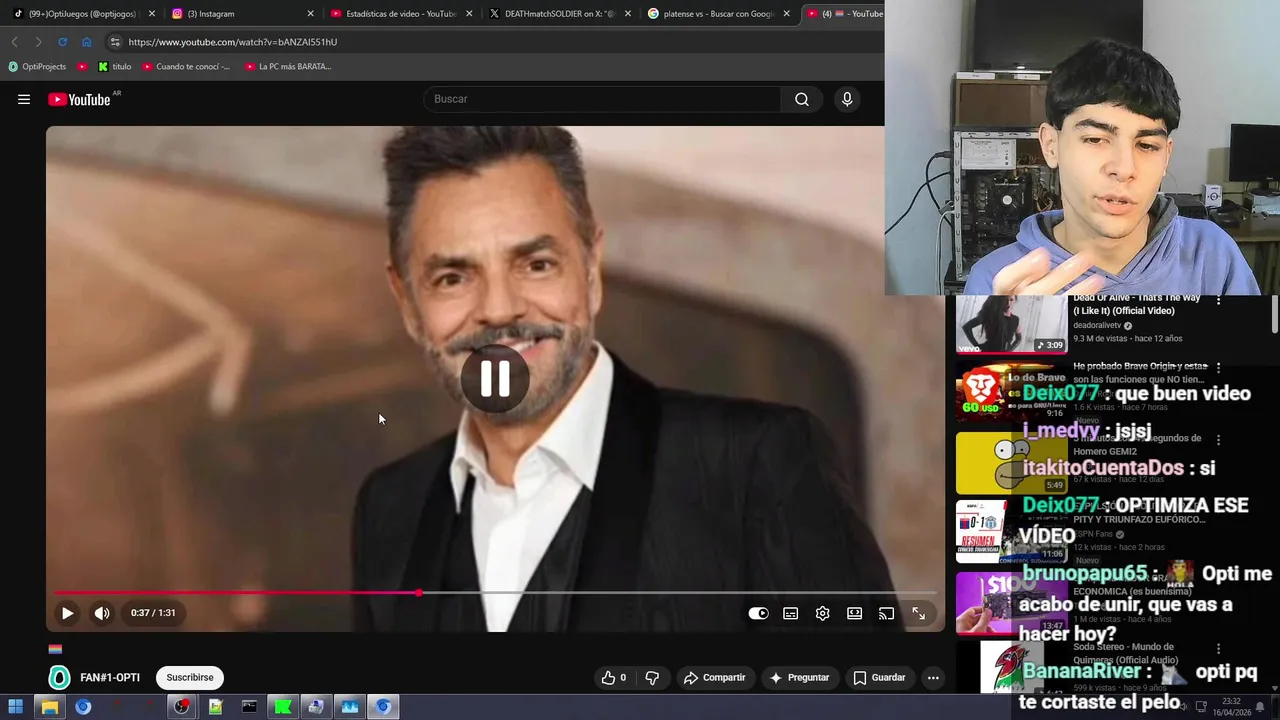Viewport: 1280px width, 720px height.
Task: Cast the video to a TV
Action: click(x=887, y=613)
